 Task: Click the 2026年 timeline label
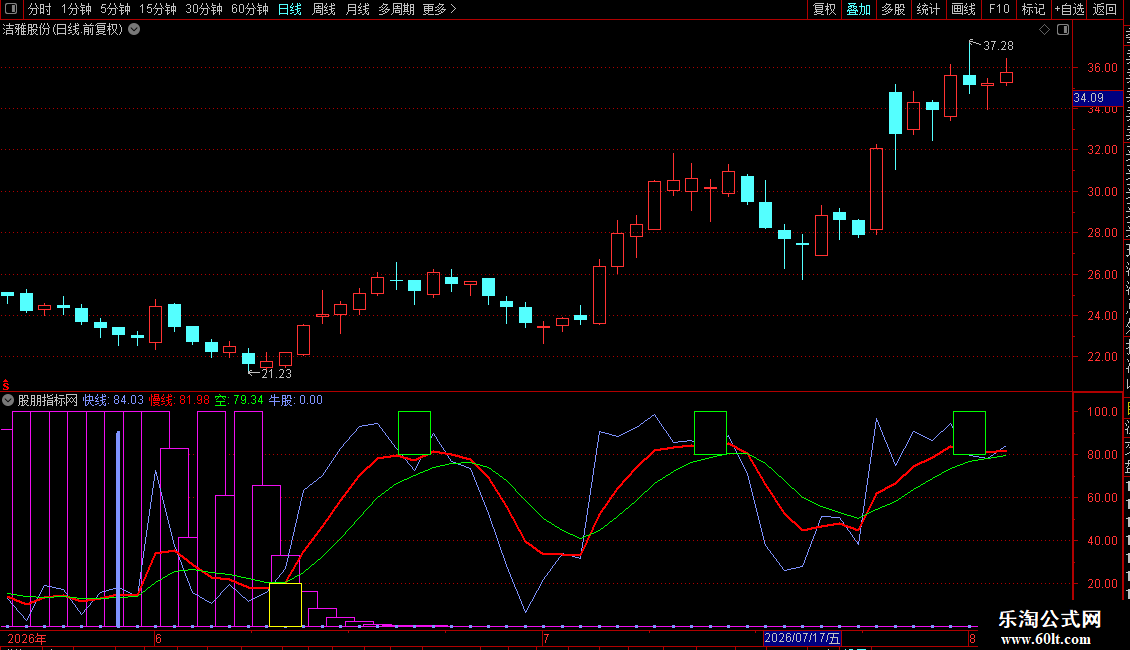[27, 638]
